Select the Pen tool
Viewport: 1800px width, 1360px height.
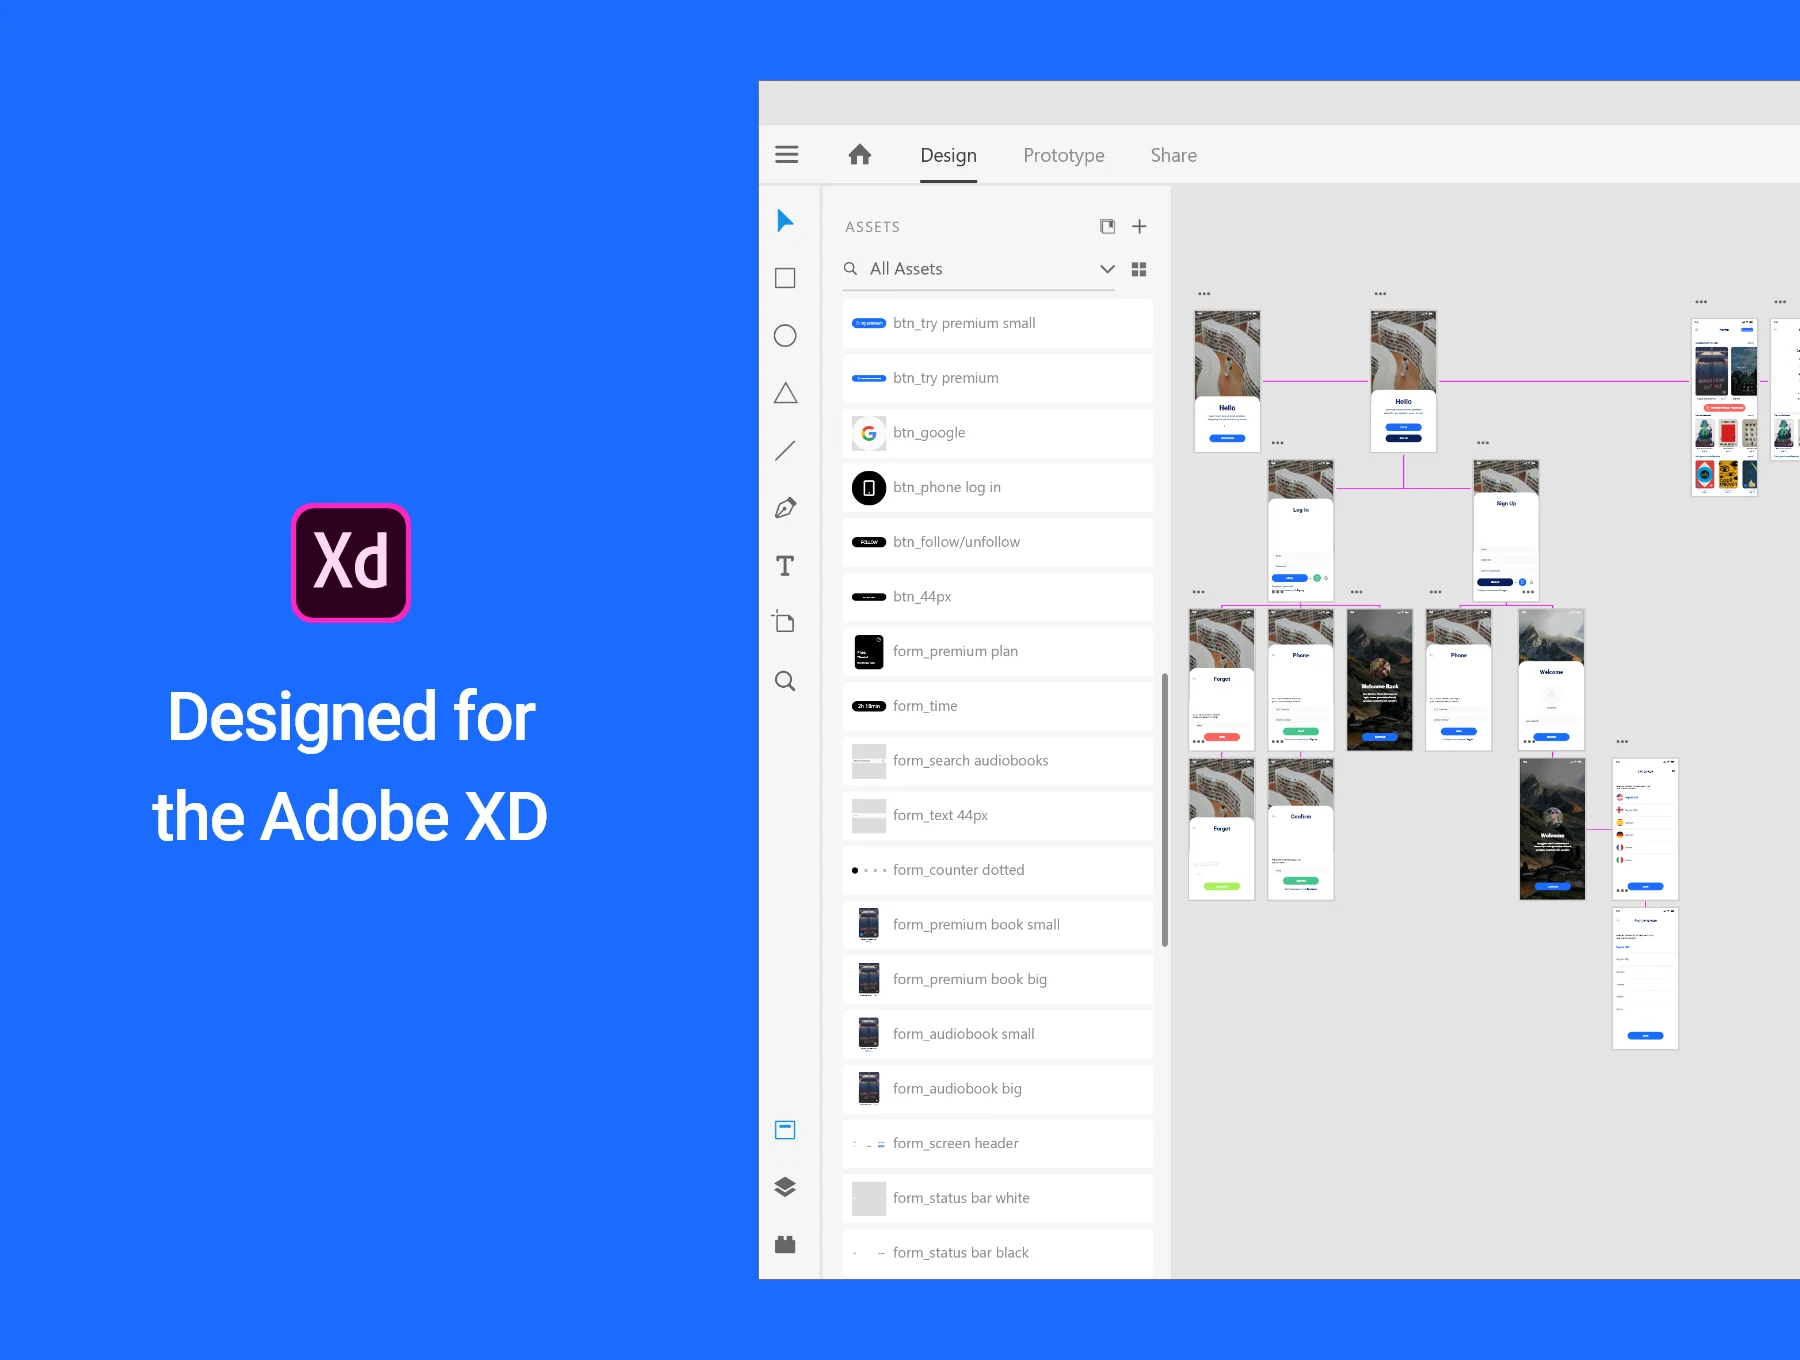[785, 508]
